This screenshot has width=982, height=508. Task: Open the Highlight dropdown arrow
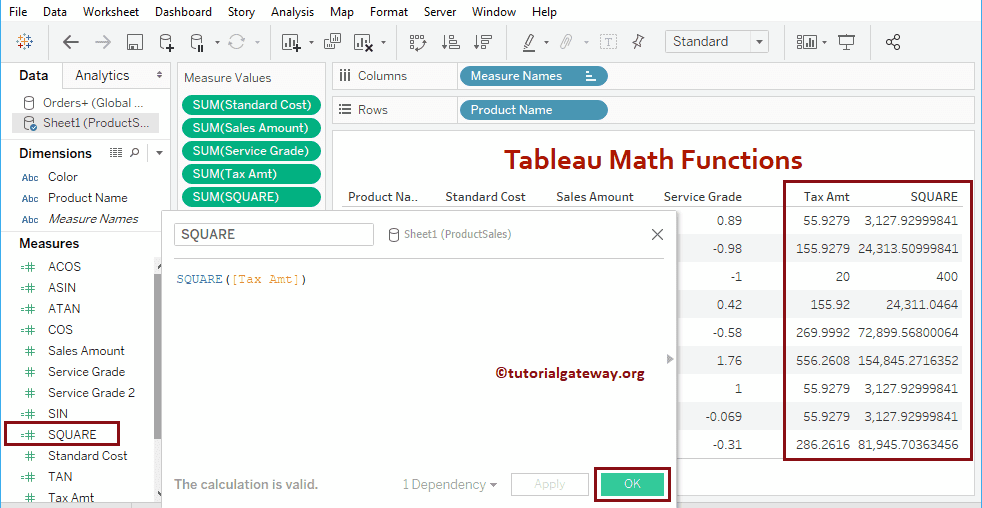point(546,43)
